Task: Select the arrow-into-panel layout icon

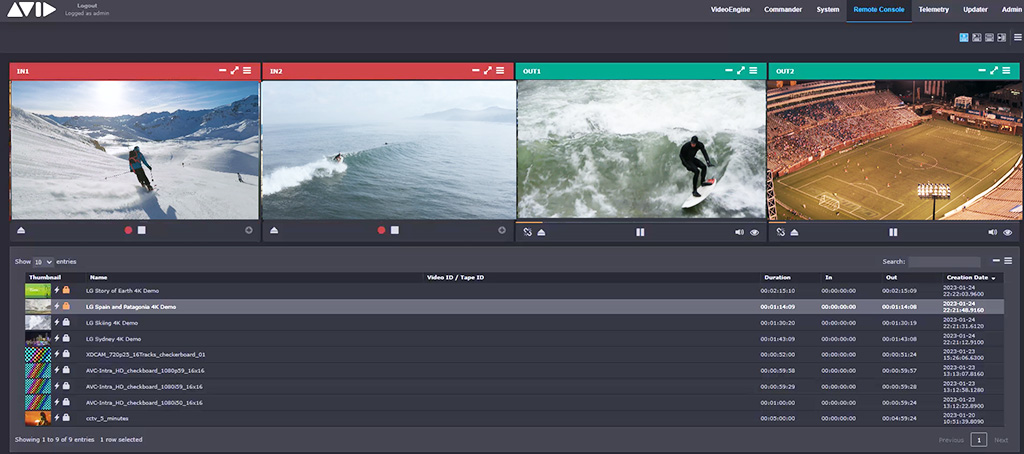Action: point(1002,38)
